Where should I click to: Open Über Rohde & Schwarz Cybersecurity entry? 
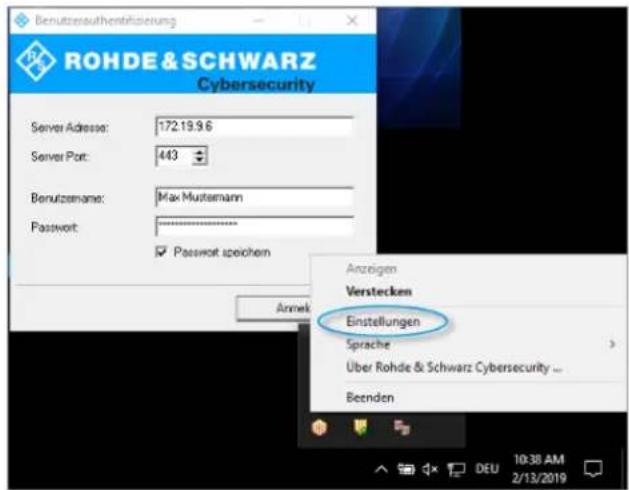pyautogui.click(x=454, y=367)
